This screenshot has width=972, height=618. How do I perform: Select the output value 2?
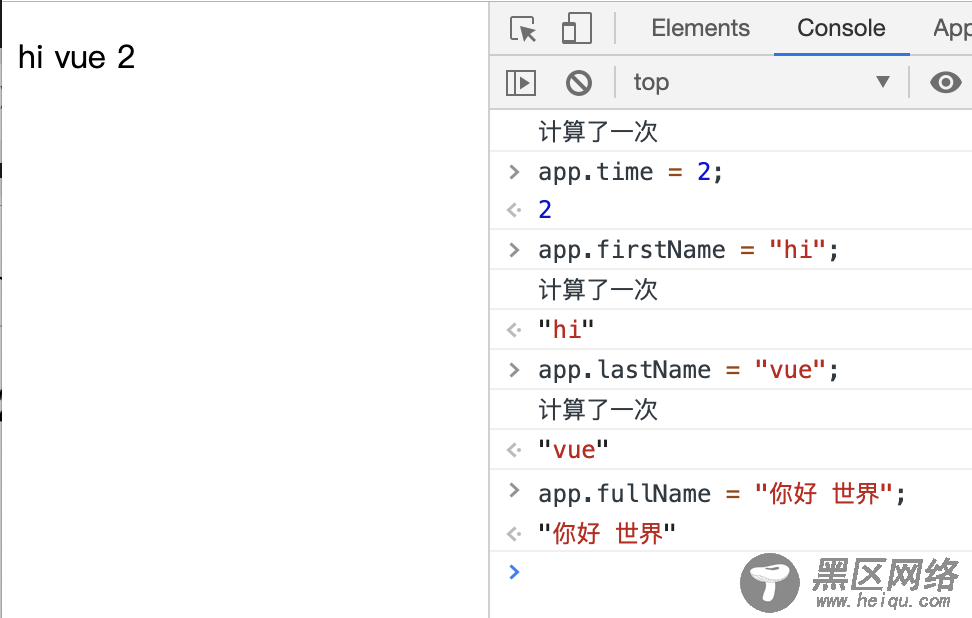click(x=545, y=210)
